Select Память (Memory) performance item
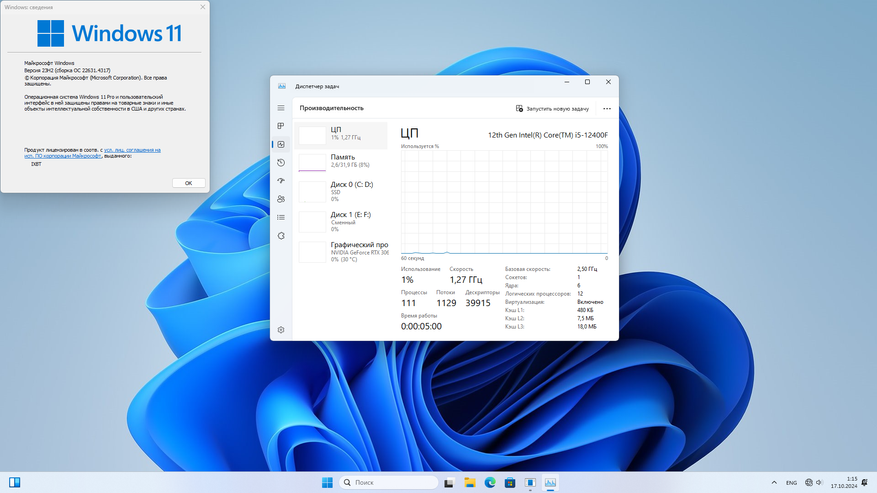 click(342, 161)
